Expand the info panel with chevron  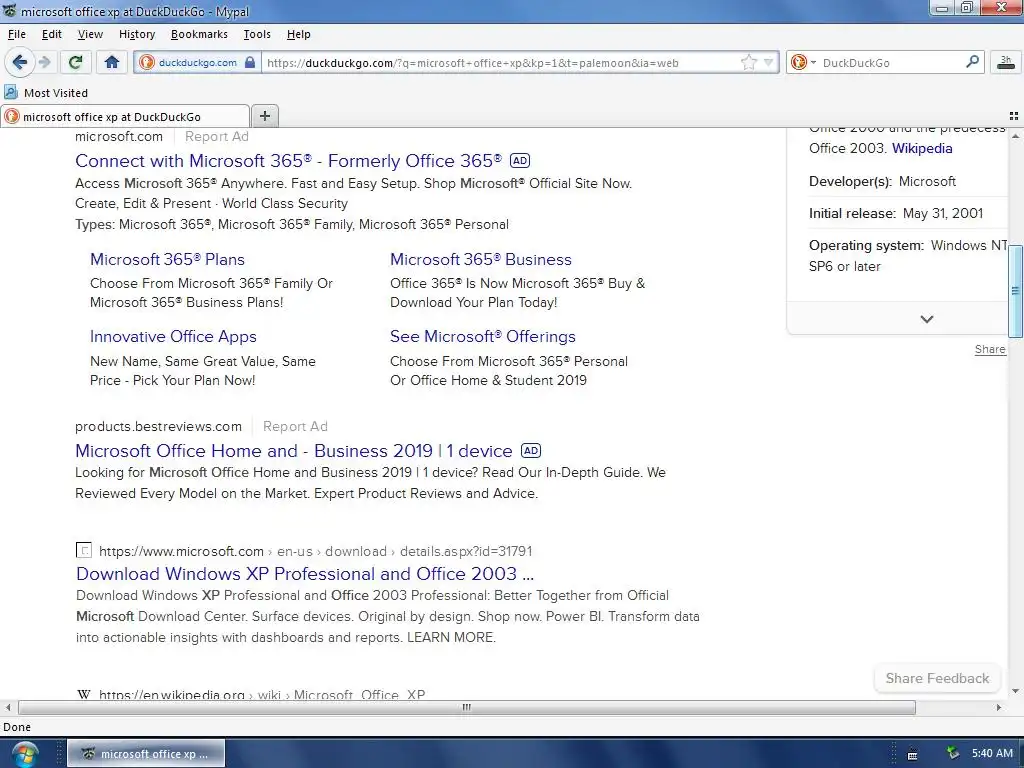click(x=926, y=319)
